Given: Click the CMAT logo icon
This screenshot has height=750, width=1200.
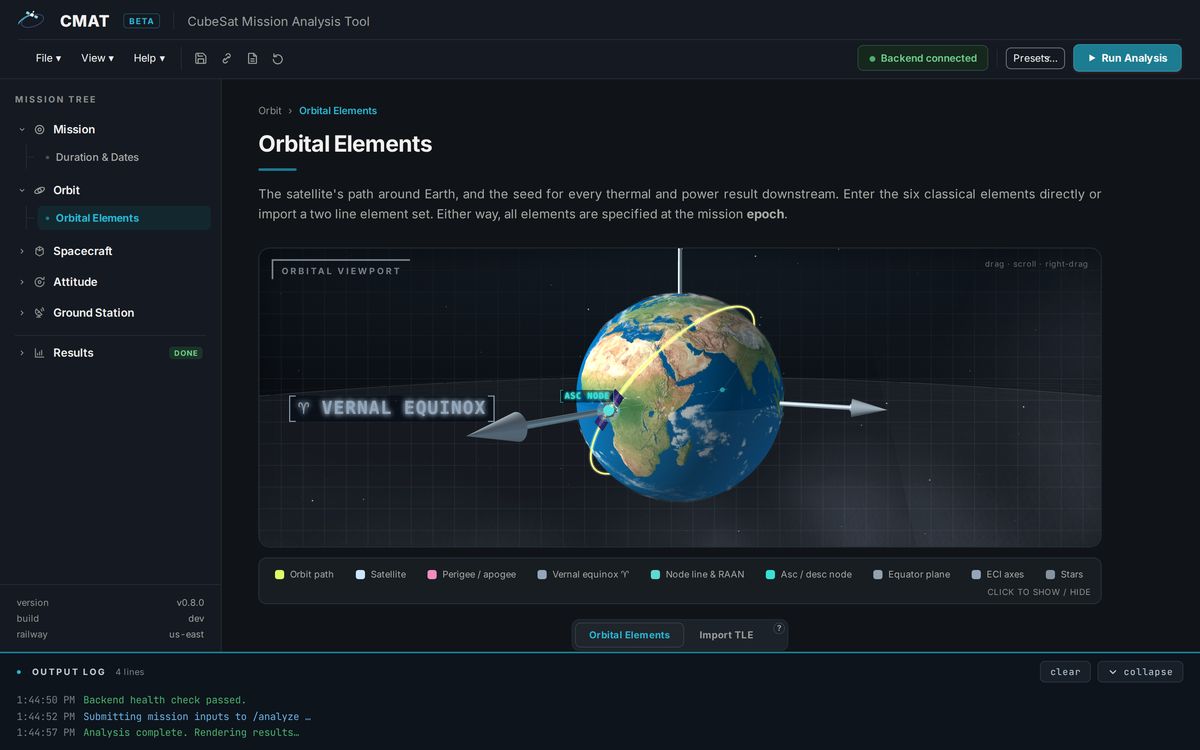Looking at the screenshot, I should pyautogui.click(x=31, y=19).
